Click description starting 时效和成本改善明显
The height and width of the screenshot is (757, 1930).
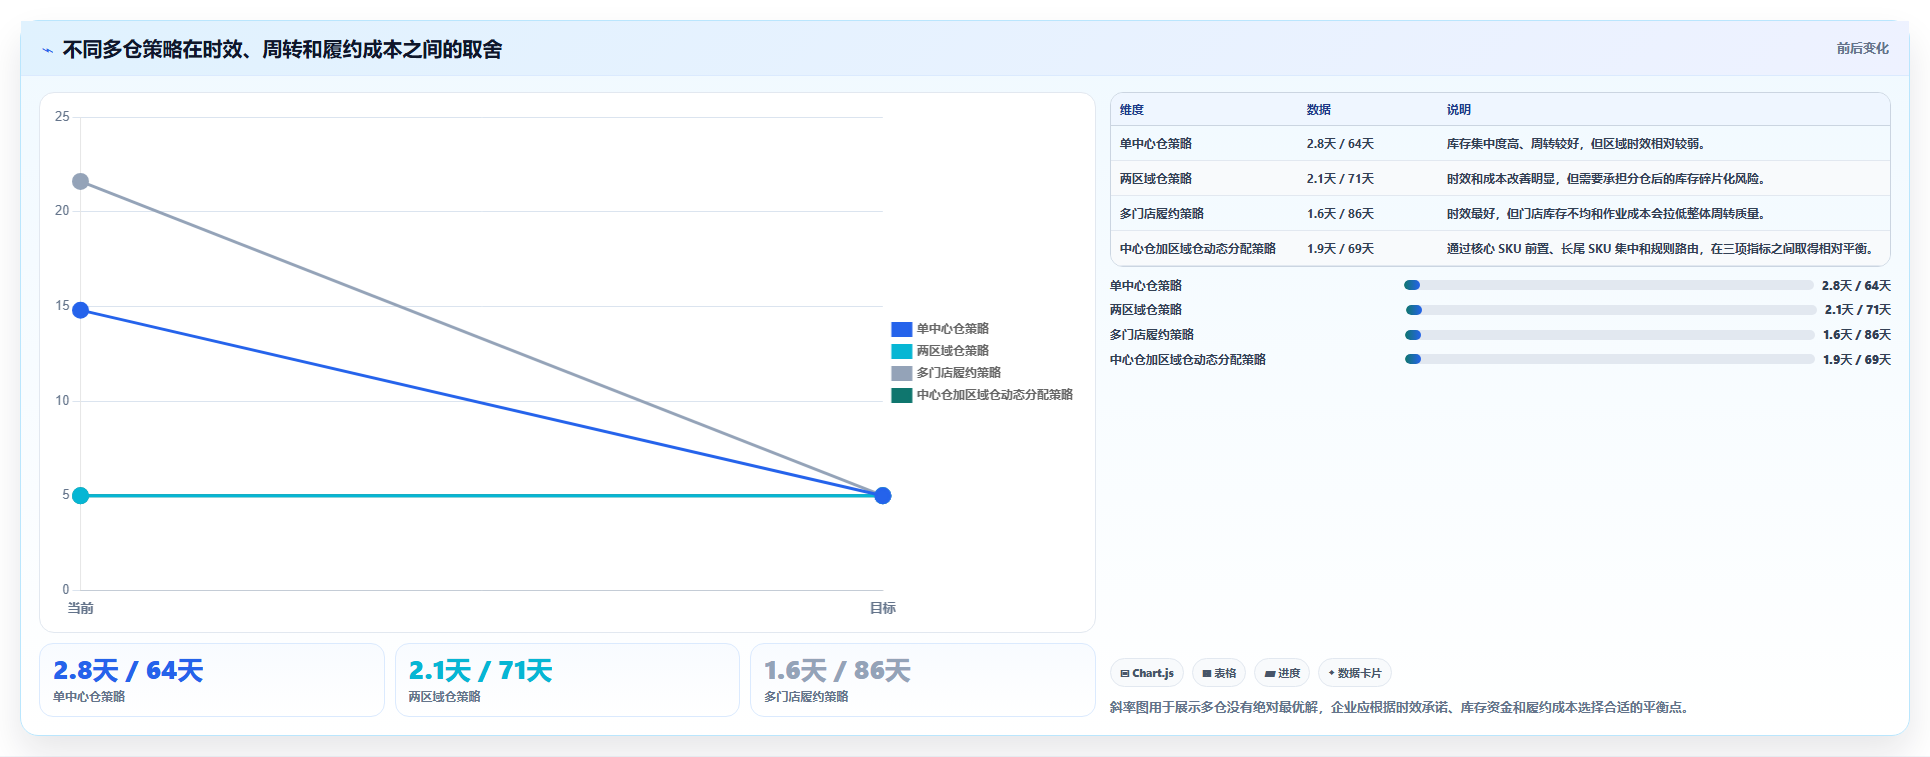click(1607, 179)
